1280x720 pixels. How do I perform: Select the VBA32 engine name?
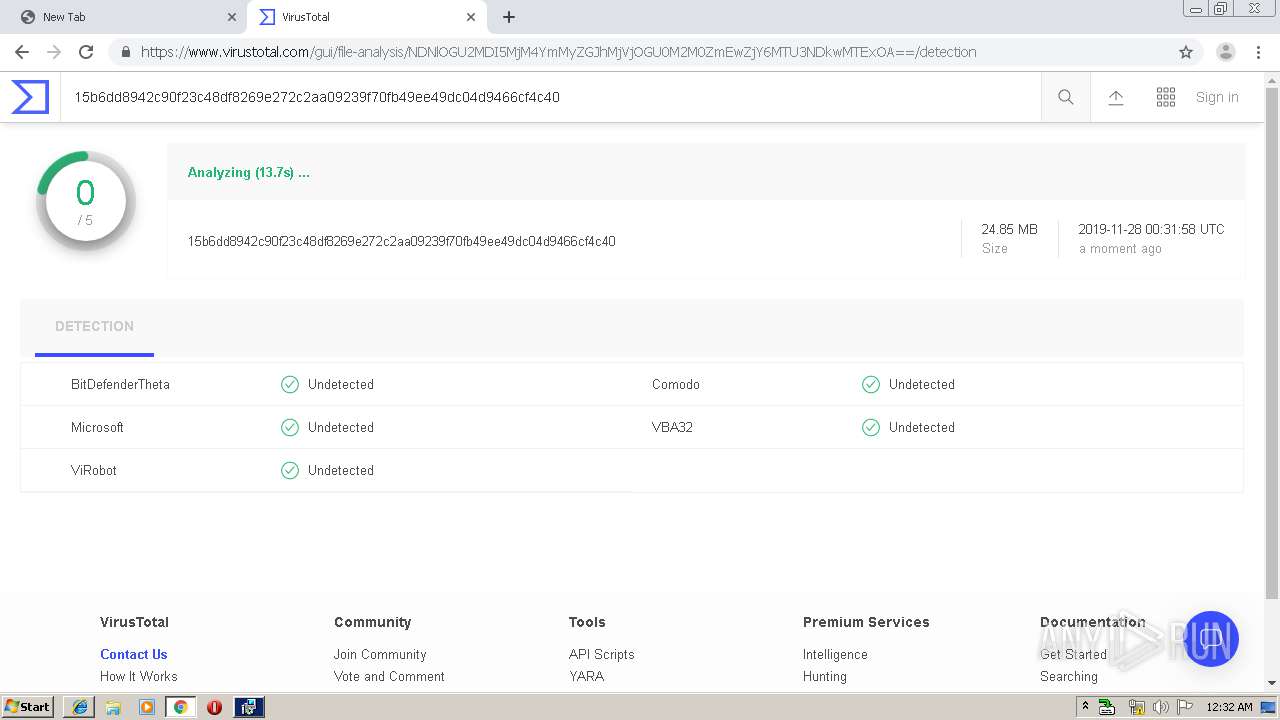(x=672, y=427)
